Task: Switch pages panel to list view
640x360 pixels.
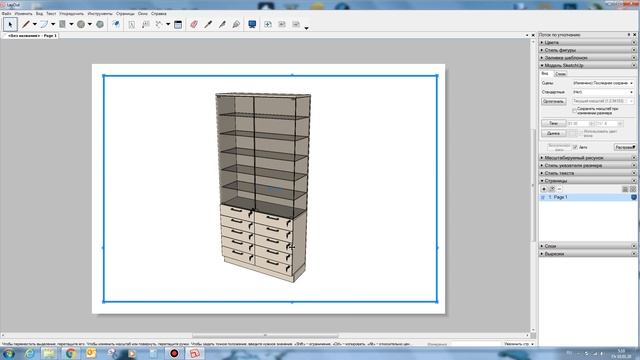Action: 625,189
